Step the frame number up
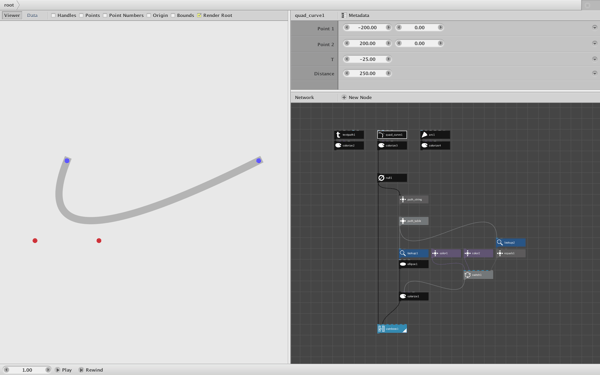 click(x=48, y=370)
